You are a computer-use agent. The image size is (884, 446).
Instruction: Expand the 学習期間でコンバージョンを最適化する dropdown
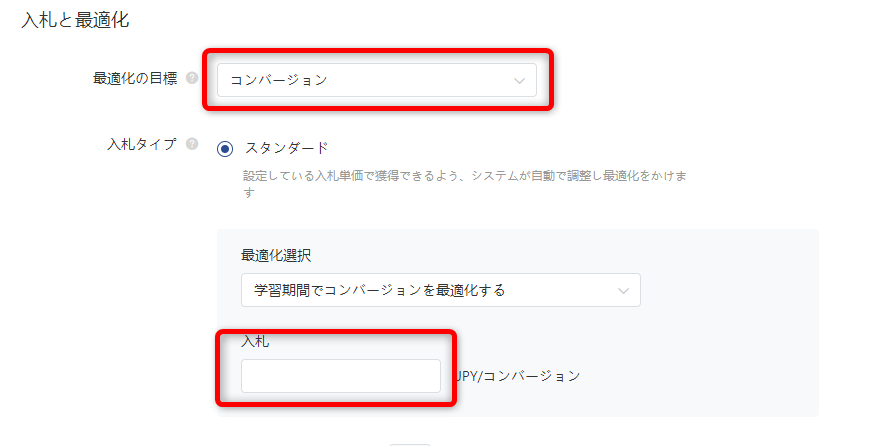pyautogui.click(x=440, y=291)
